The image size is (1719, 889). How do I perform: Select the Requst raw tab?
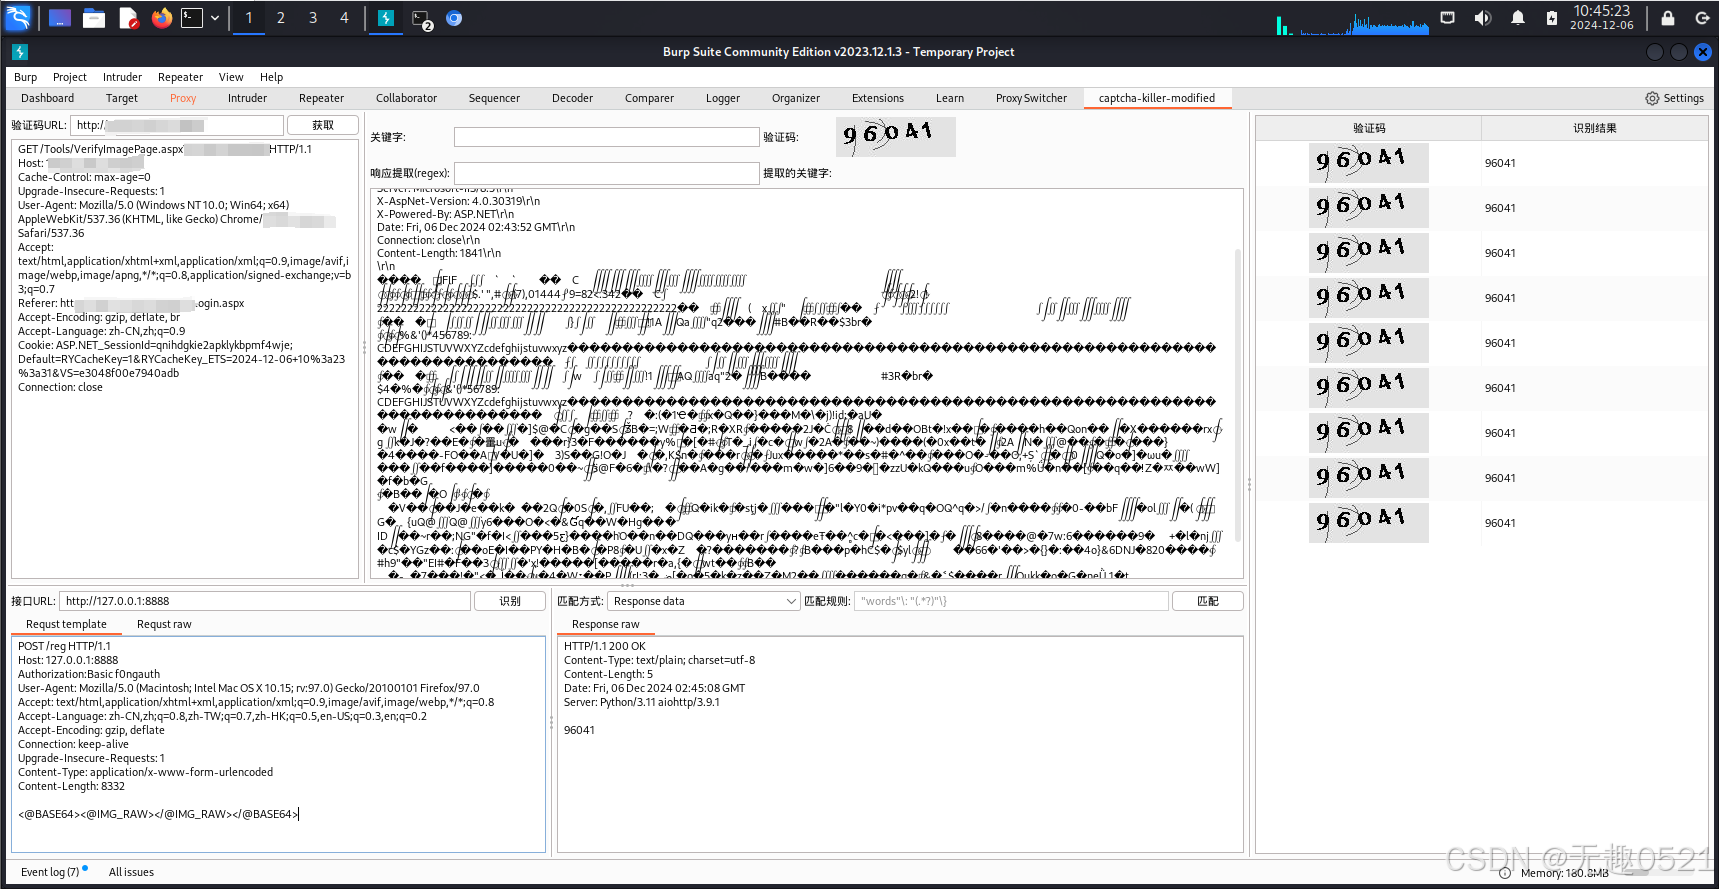164,624
